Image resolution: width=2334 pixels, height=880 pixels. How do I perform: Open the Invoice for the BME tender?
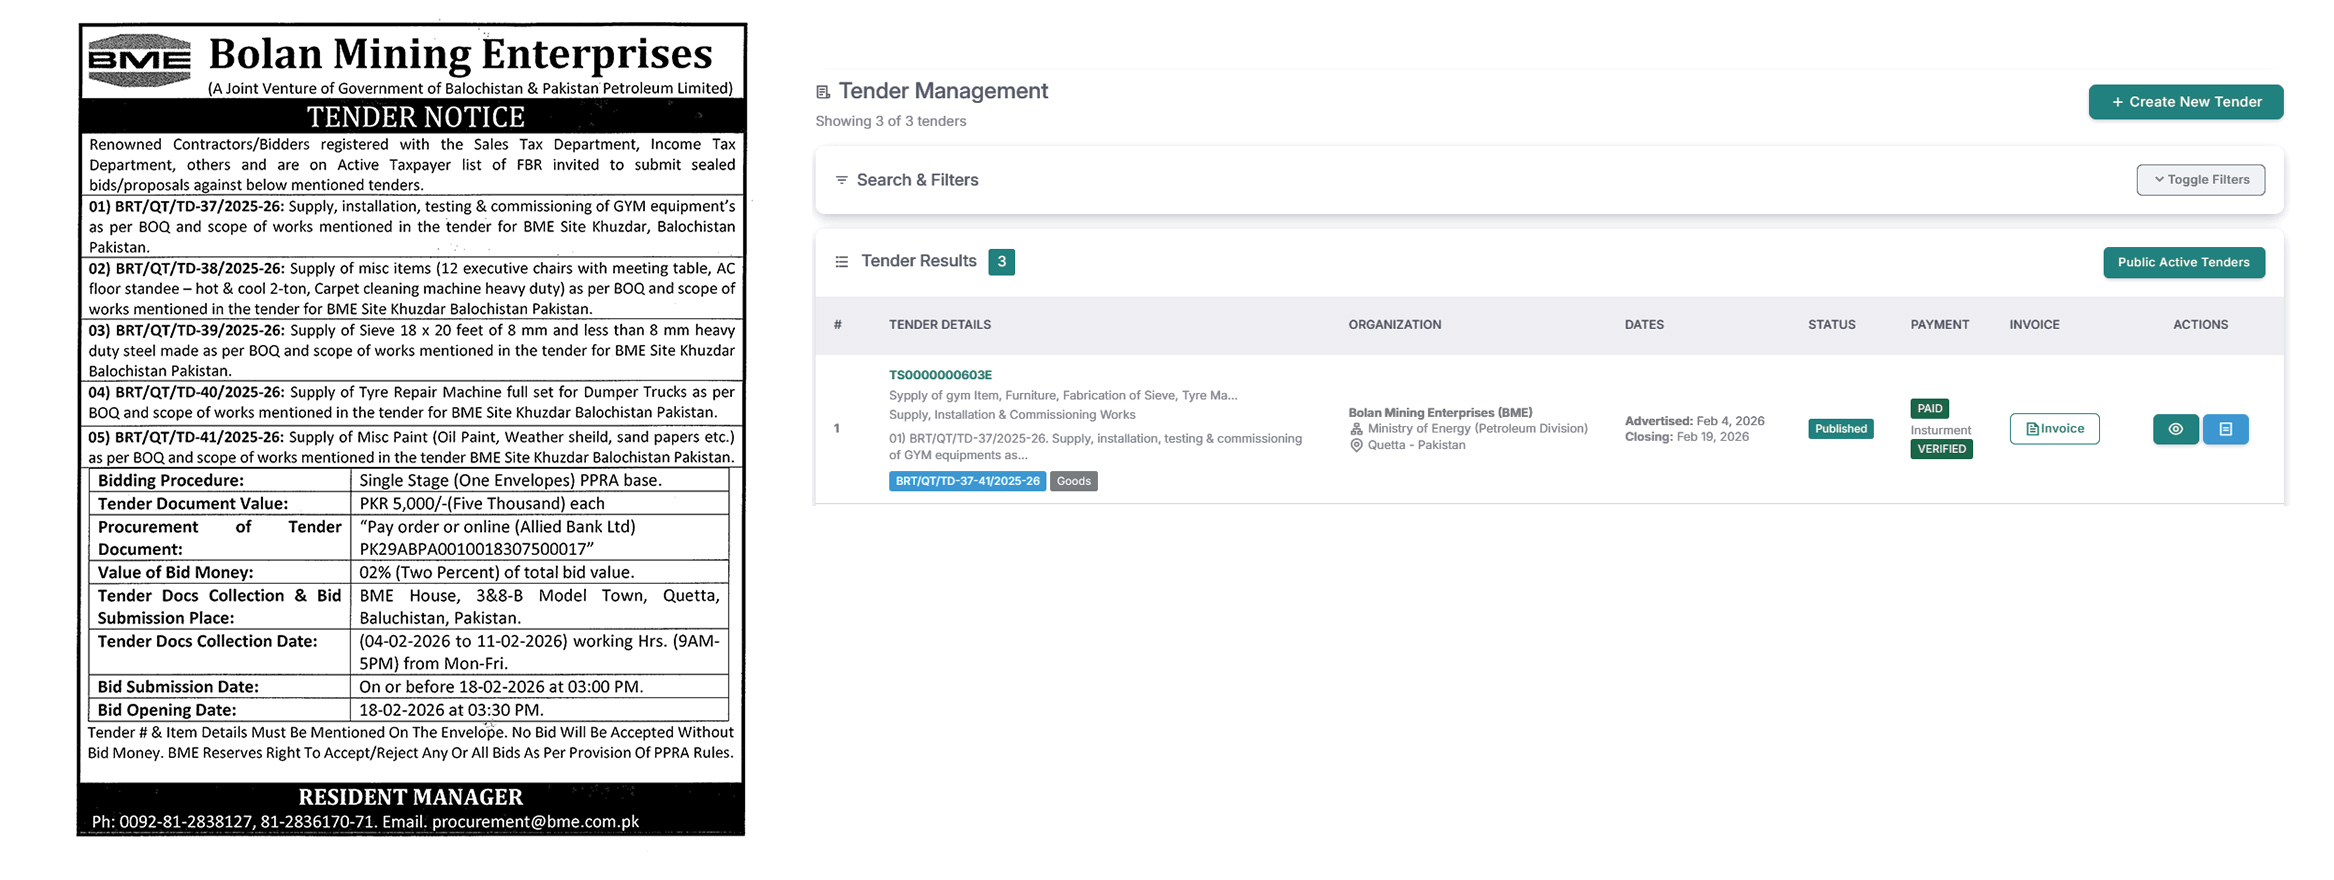pos(2054,429)
